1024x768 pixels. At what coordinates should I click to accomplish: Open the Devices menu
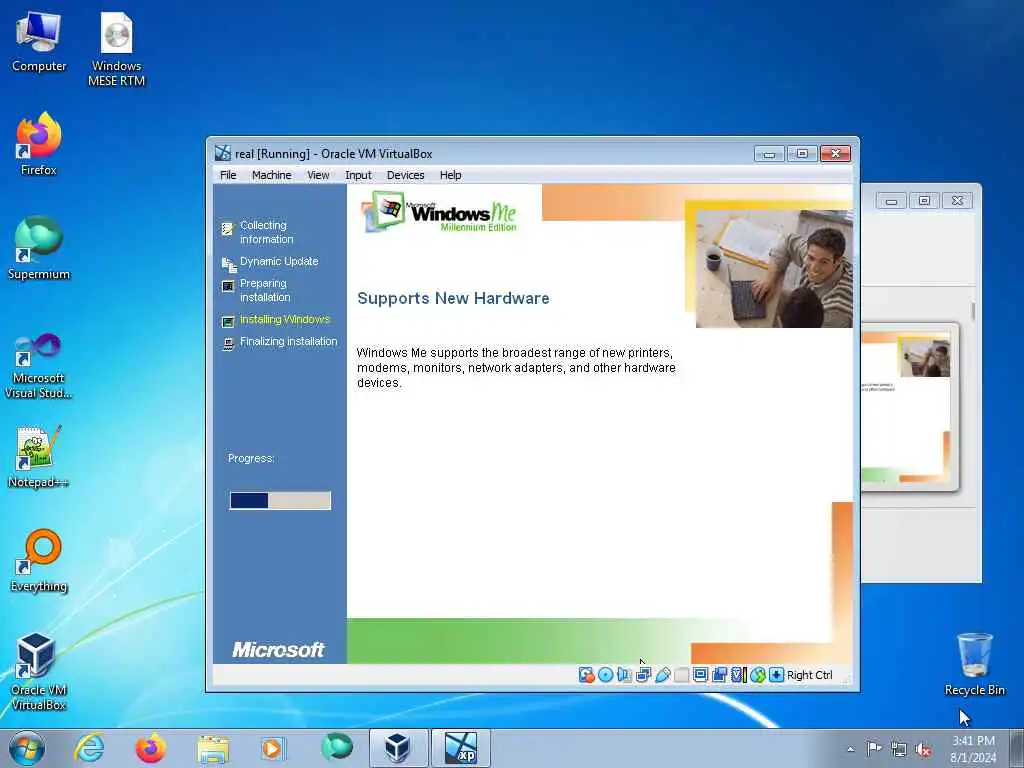point(405,175)
